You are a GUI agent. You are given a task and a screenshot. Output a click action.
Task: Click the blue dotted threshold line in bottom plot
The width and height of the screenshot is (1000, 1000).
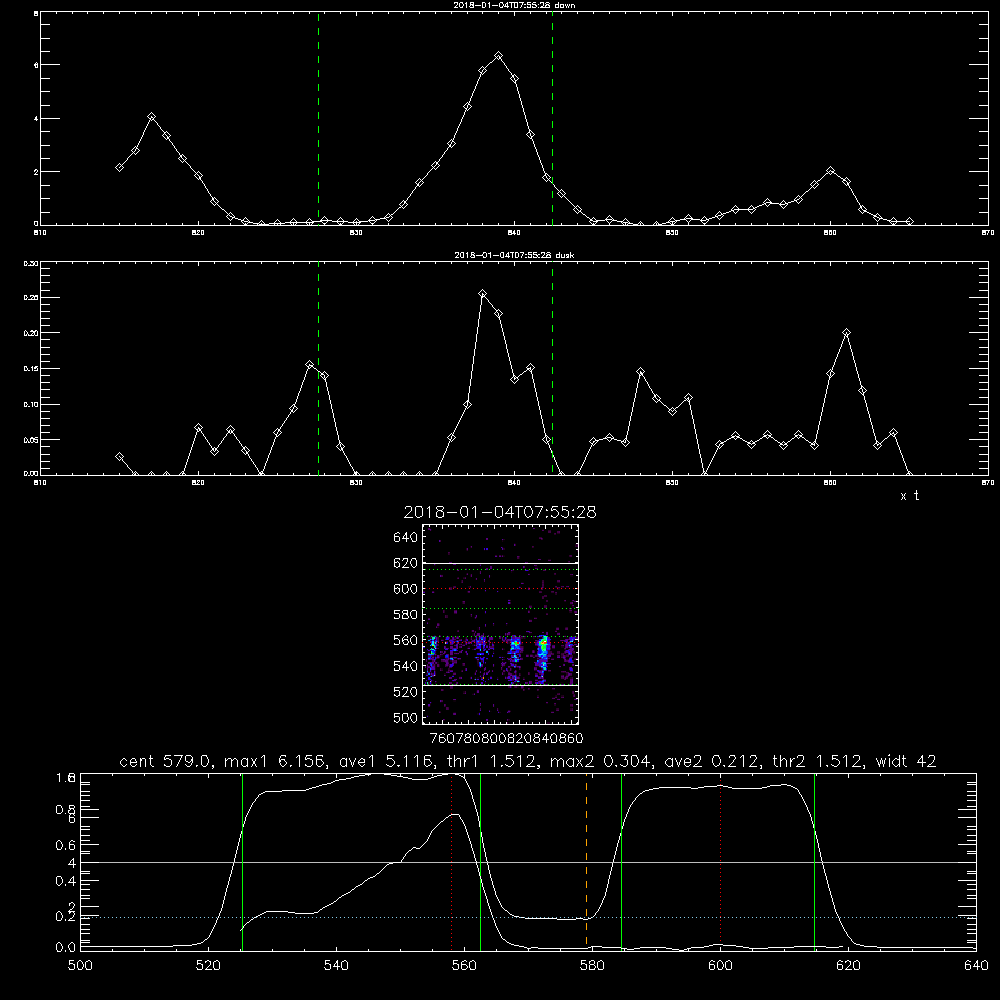528,917
